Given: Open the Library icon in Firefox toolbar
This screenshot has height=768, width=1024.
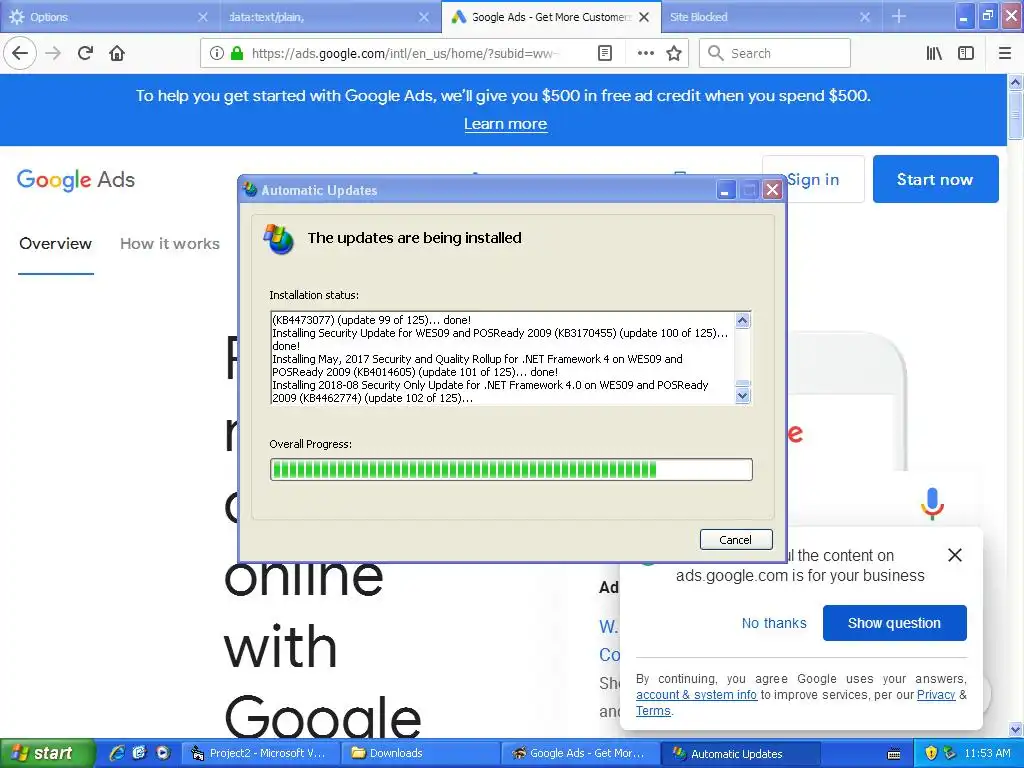Looking at the screenshot, I should pos(935,53).
